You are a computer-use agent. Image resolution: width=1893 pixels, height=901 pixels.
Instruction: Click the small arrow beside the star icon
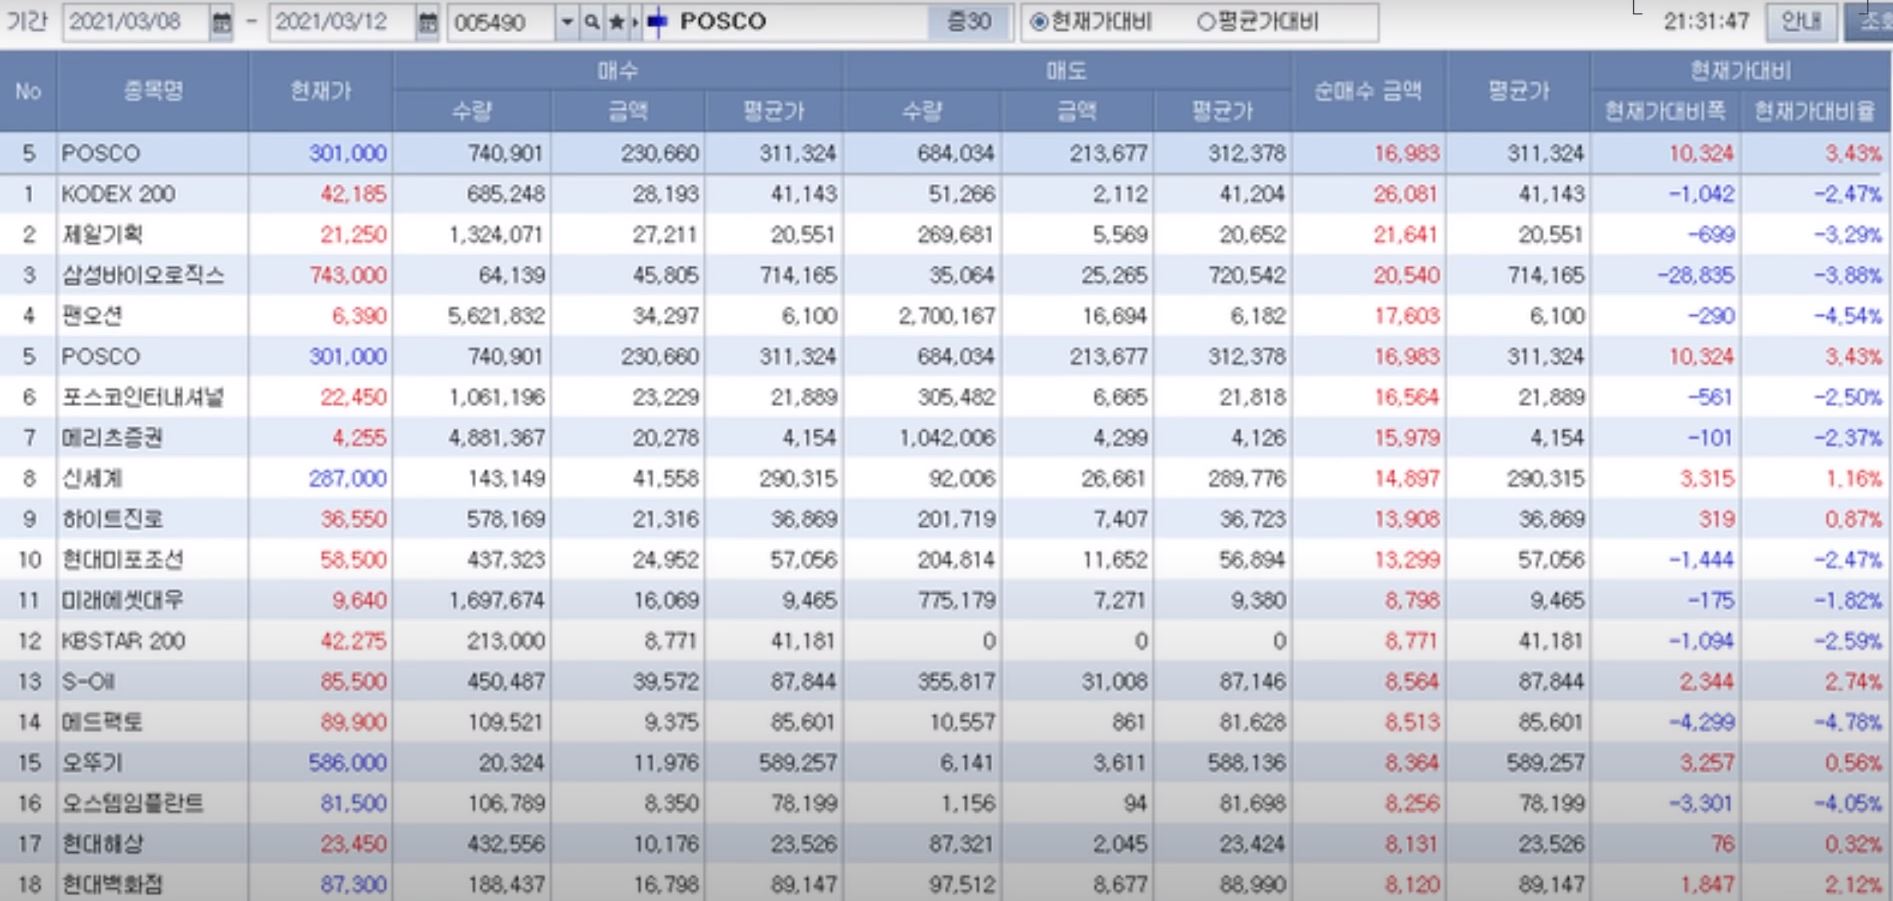click(635, 22)
